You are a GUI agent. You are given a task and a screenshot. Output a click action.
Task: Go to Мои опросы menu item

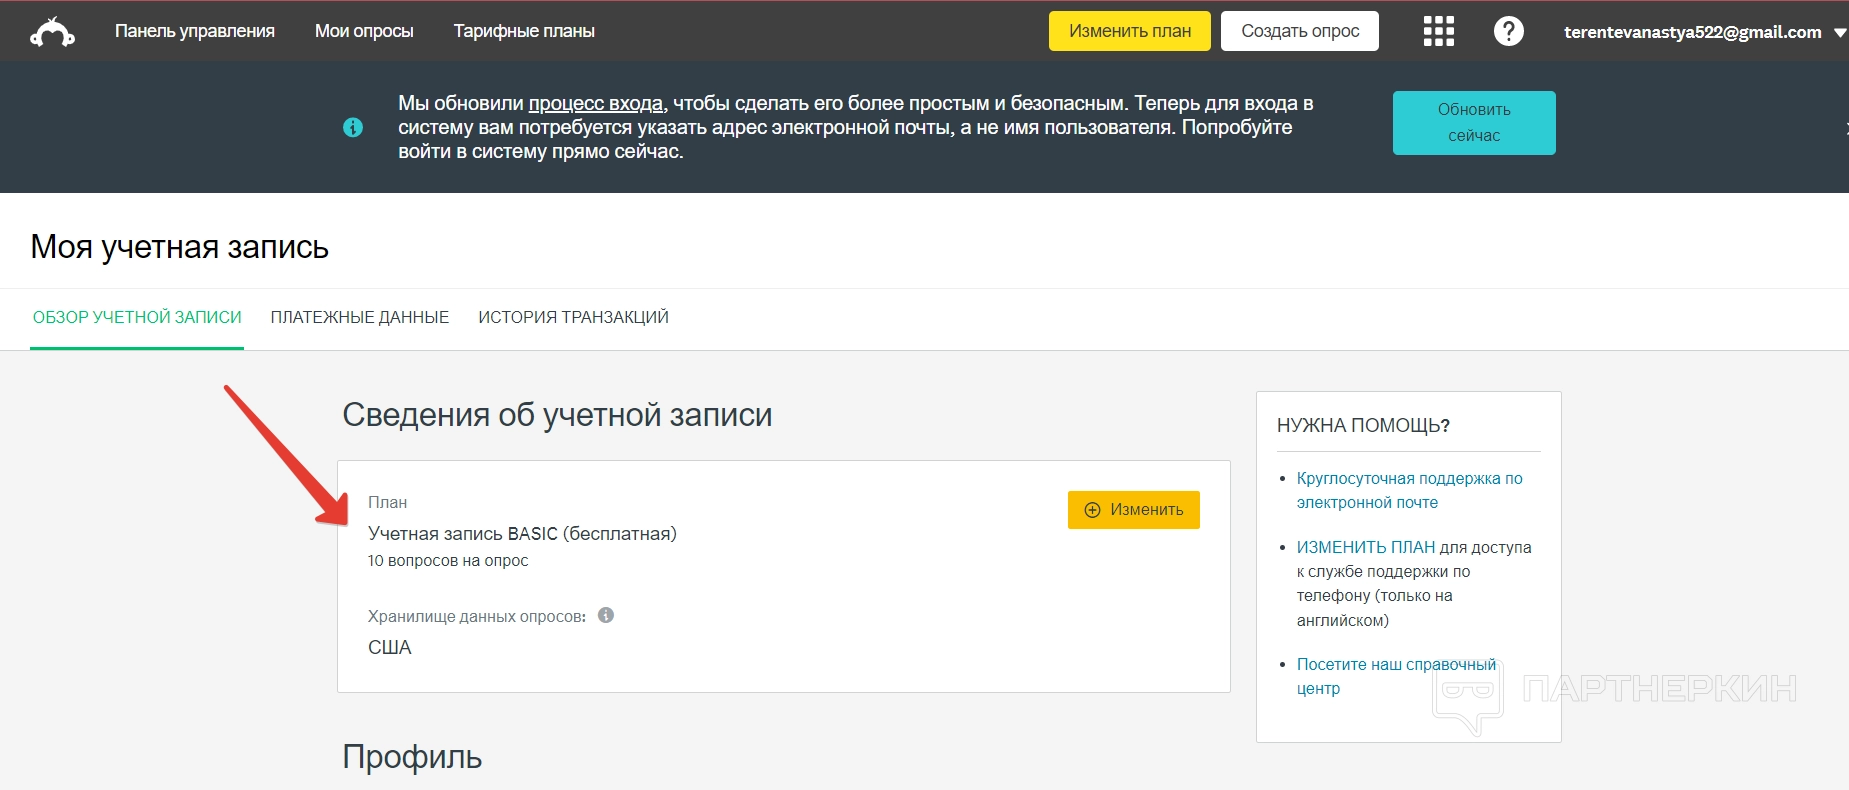(x=364, y=31)
